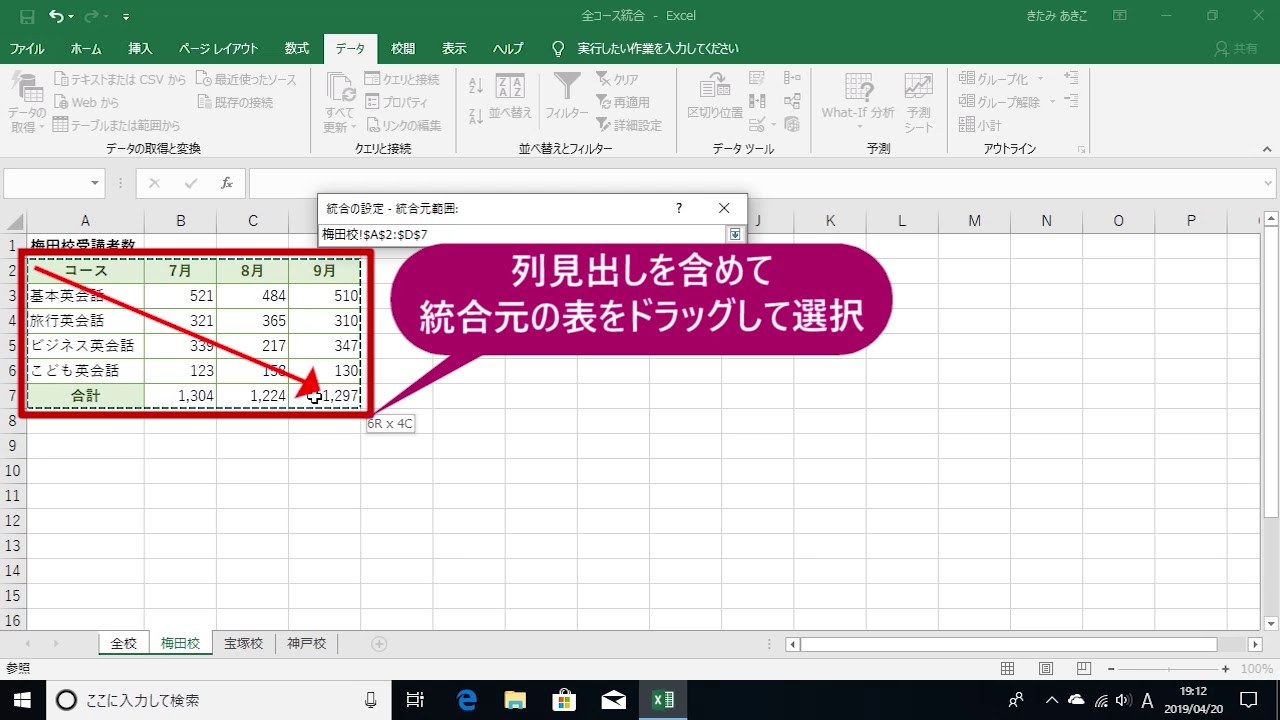Click the fx insert function icon
1280x720 pixels.
click(227, 184)
